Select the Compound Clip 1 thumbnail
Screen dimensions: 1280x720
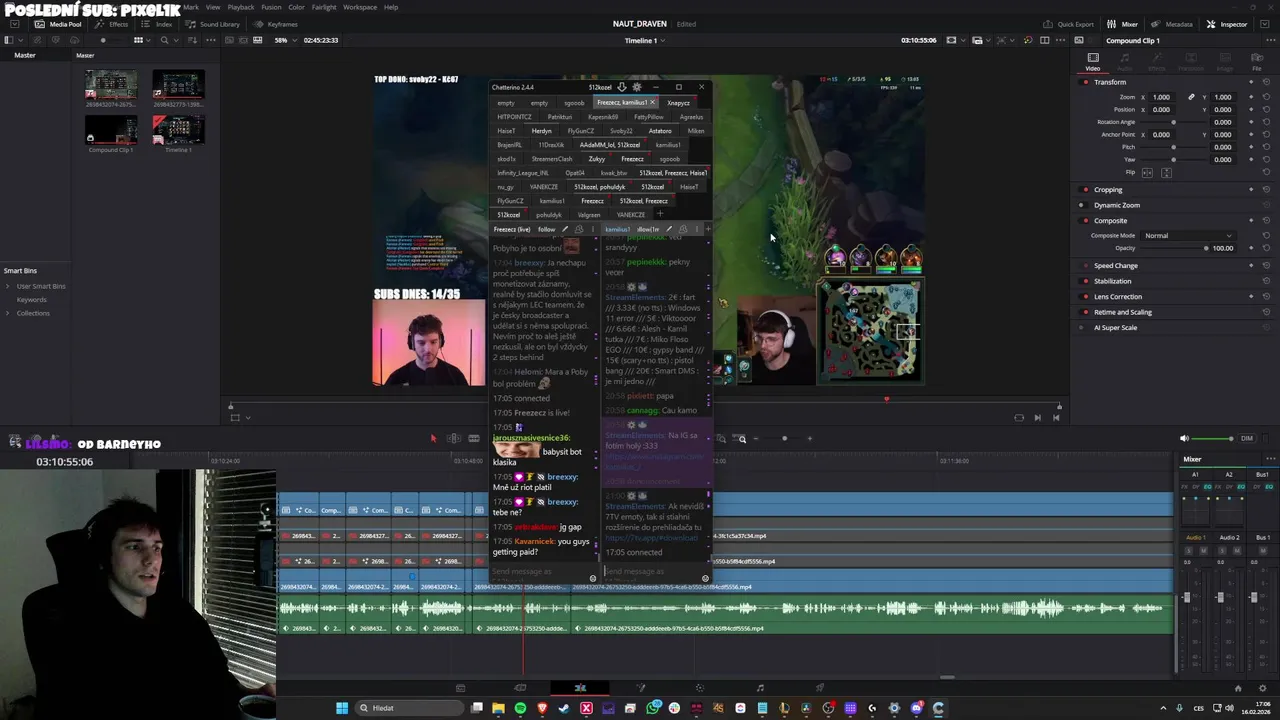111,130
